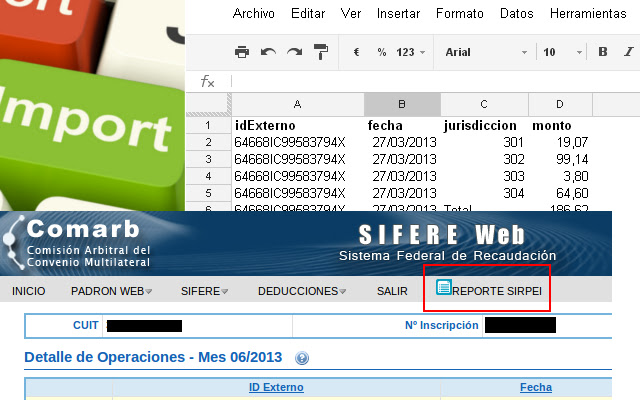The width and height of the screenshot is (640, 400).
Task: Open the Archivo menu
Action: (x=253, y=13)
